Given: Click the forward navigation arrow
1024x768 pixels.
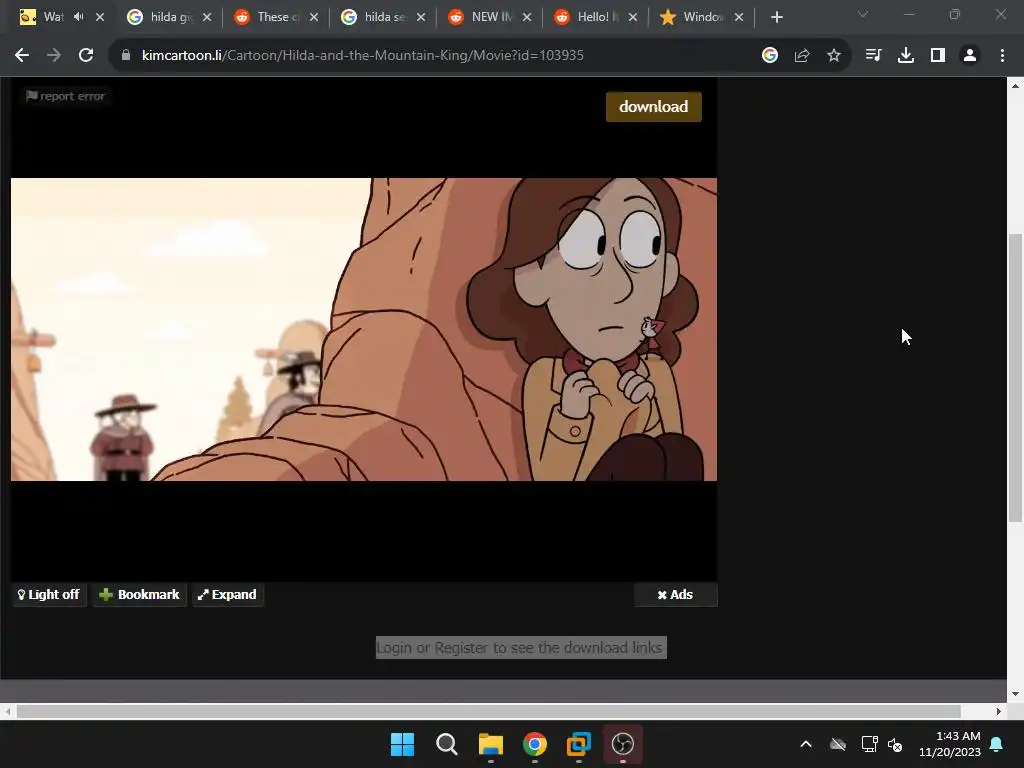Looking at the screenshot, I should [x=54, y=56].
